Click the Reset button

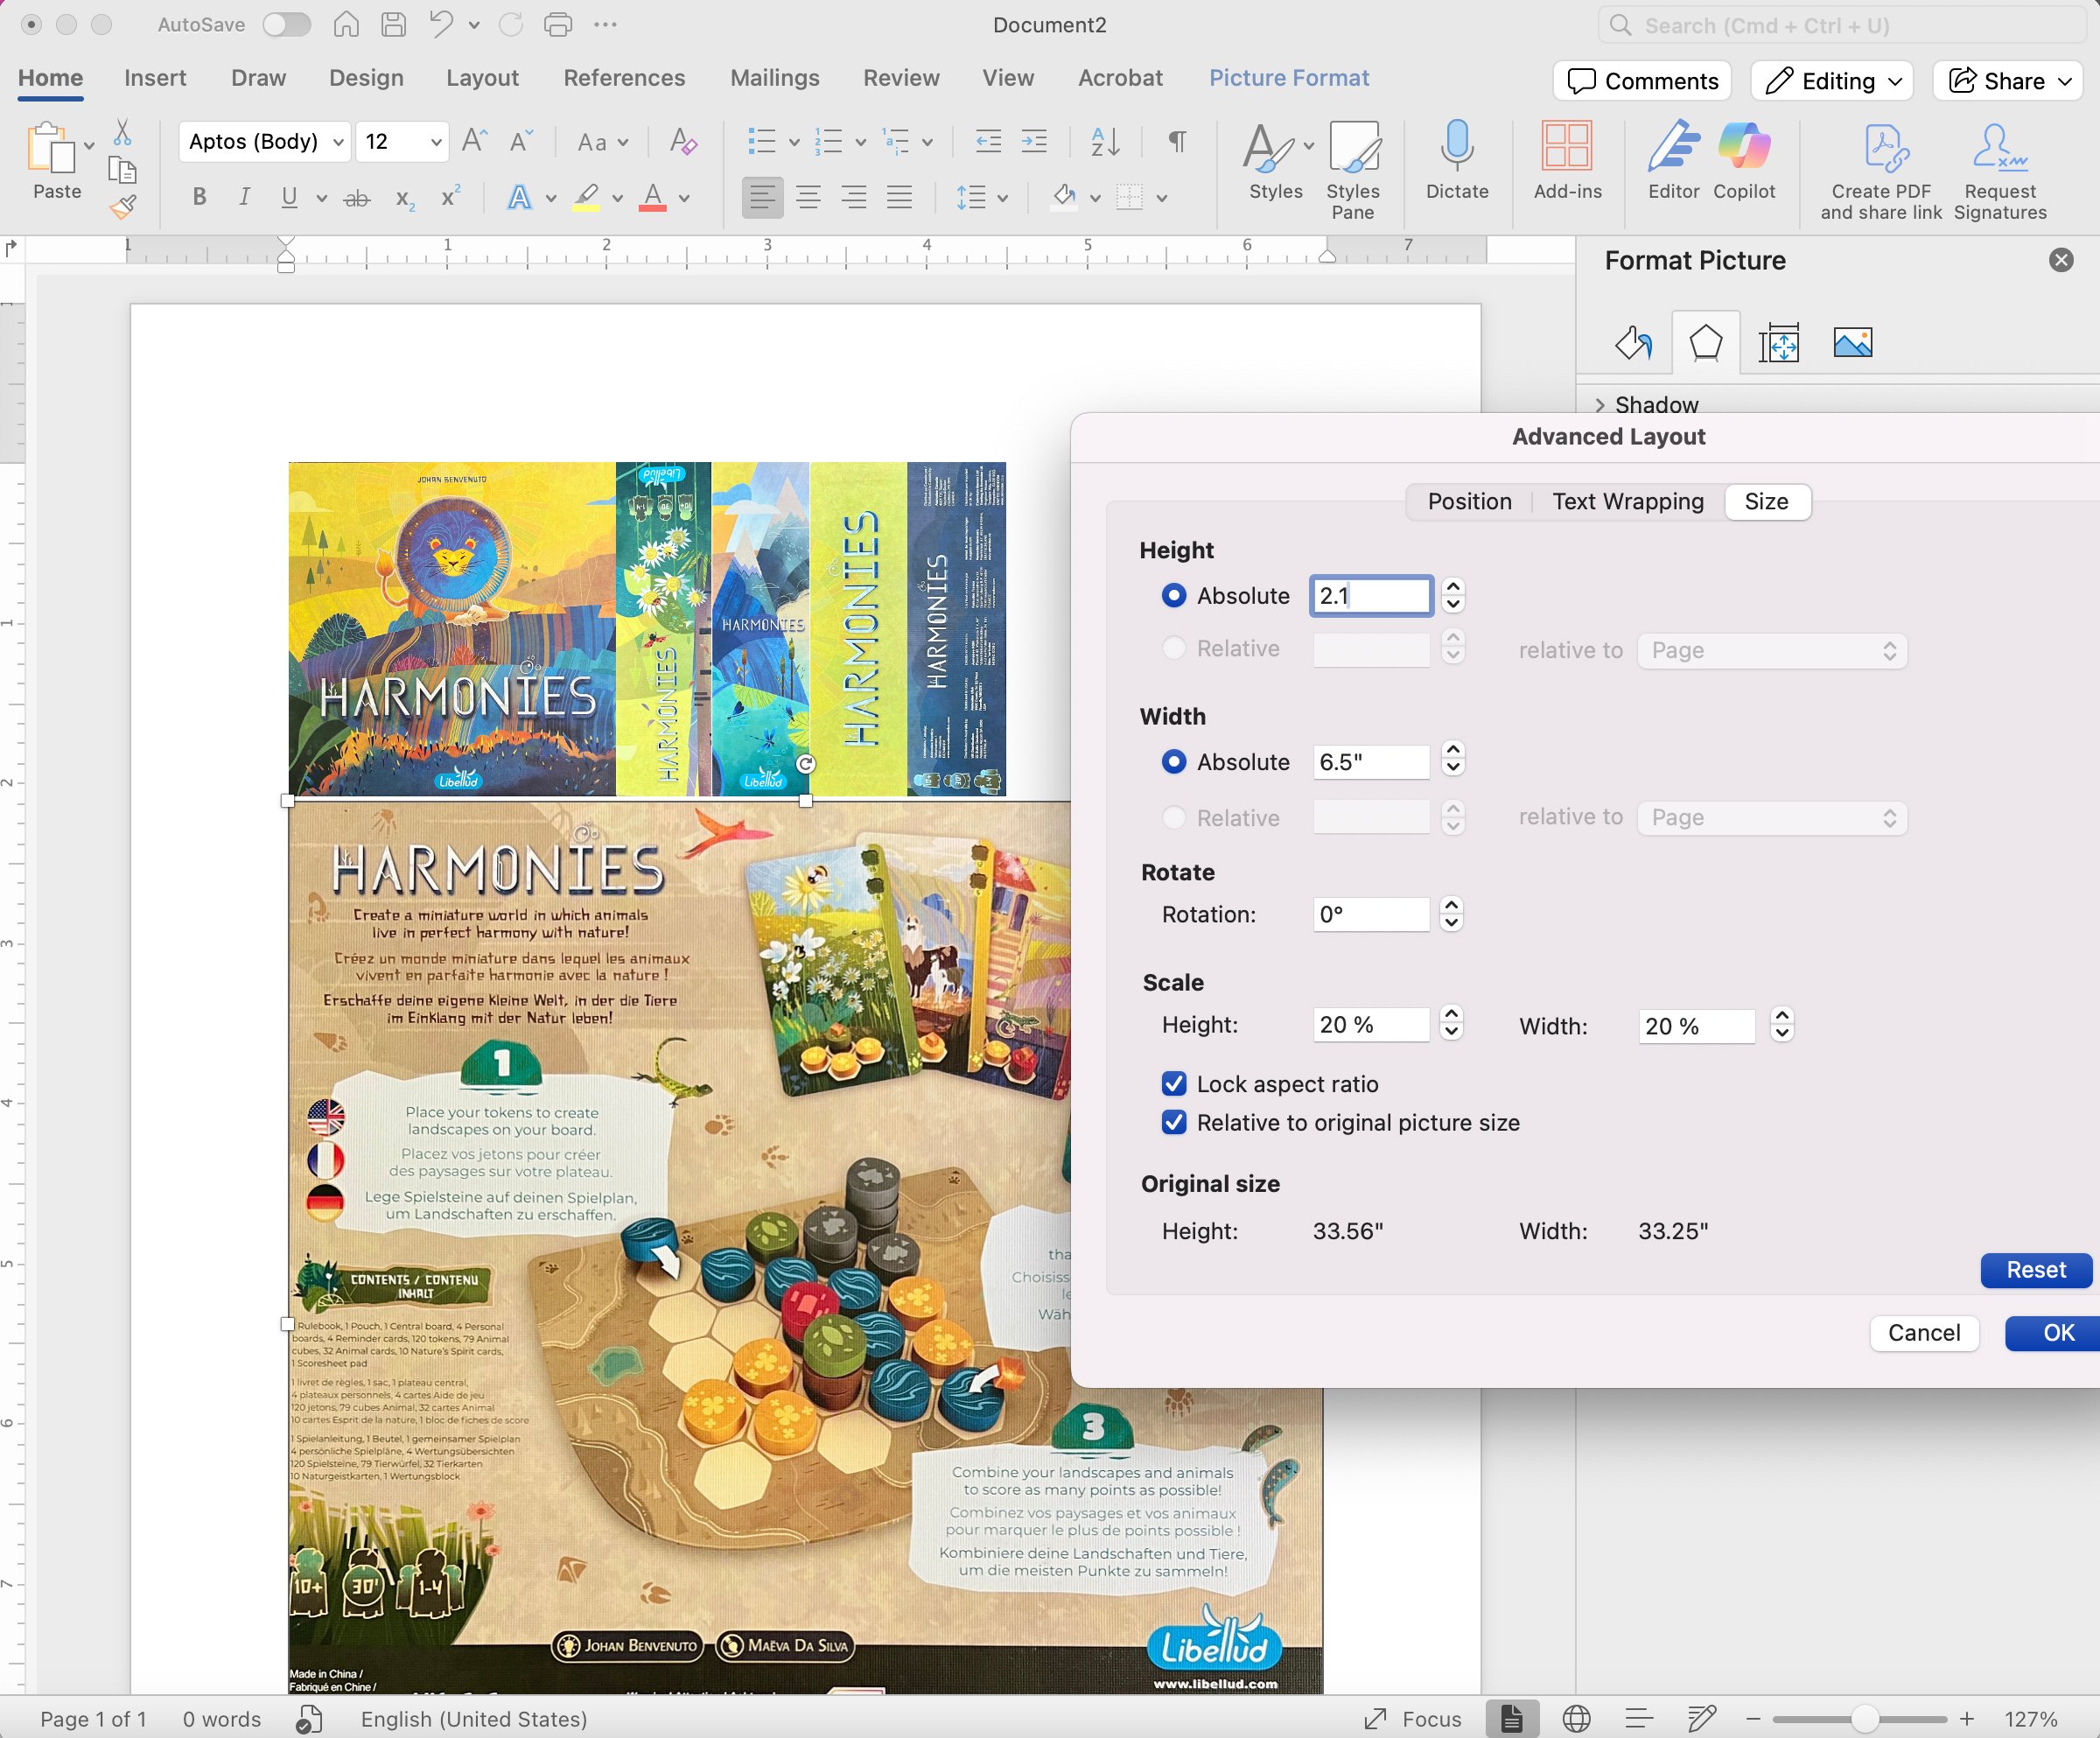[x=2036, y=1270]
